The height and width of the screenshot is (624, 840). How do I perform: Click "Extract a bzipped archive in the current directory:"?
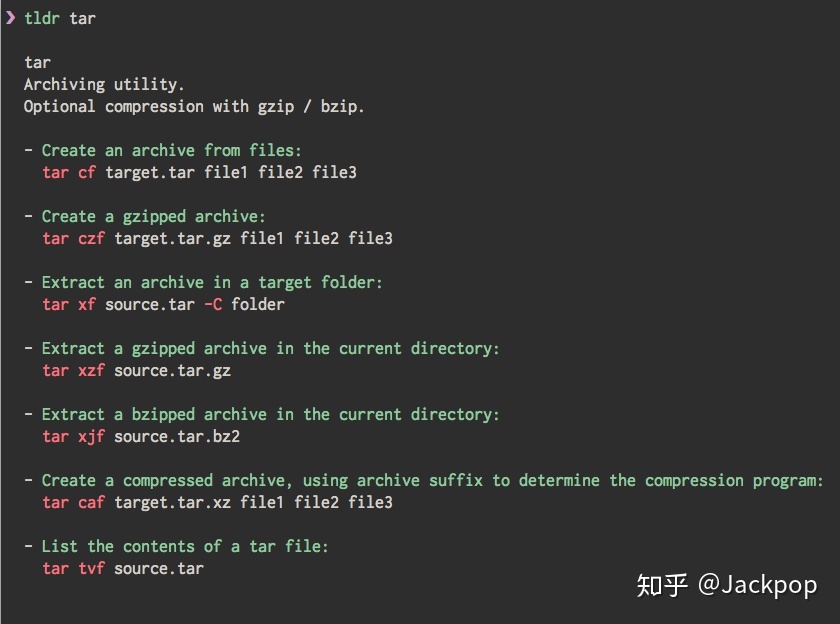[x=270, y=414]
